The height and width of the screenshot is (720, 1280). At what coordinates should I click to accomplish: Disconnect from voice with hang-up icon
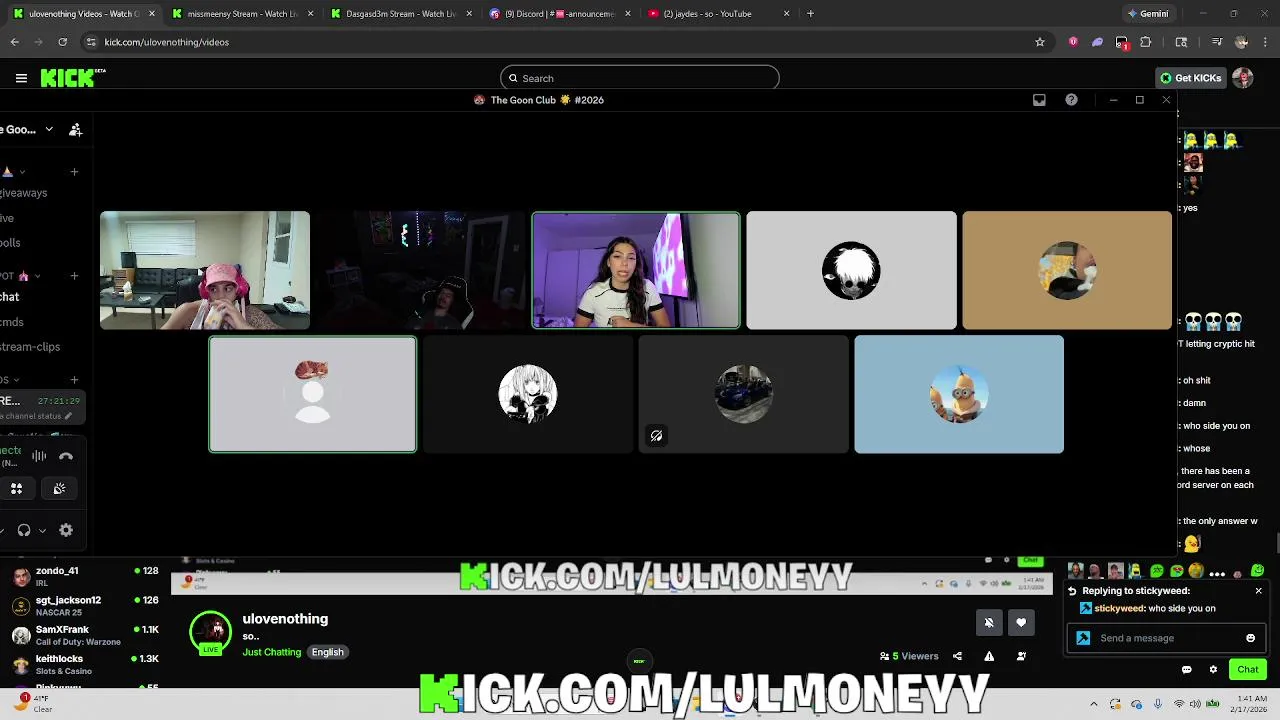(66, 456)
